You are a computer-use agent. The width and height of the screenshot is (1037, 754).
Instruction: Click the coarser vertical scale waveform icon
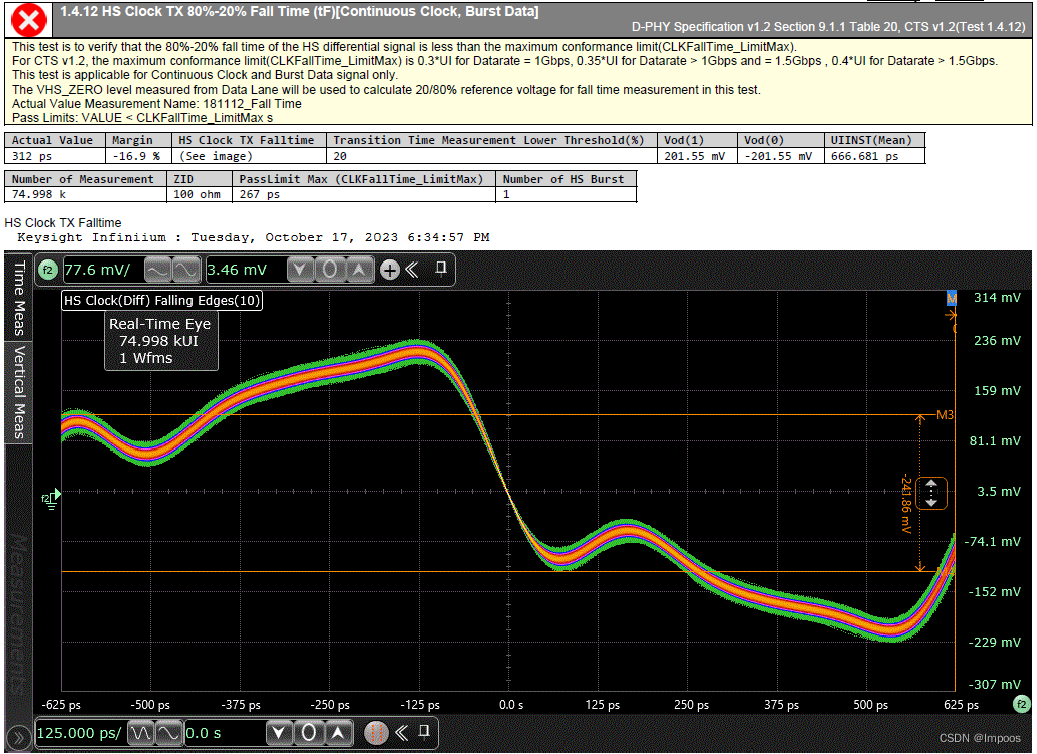click(157, 270)
